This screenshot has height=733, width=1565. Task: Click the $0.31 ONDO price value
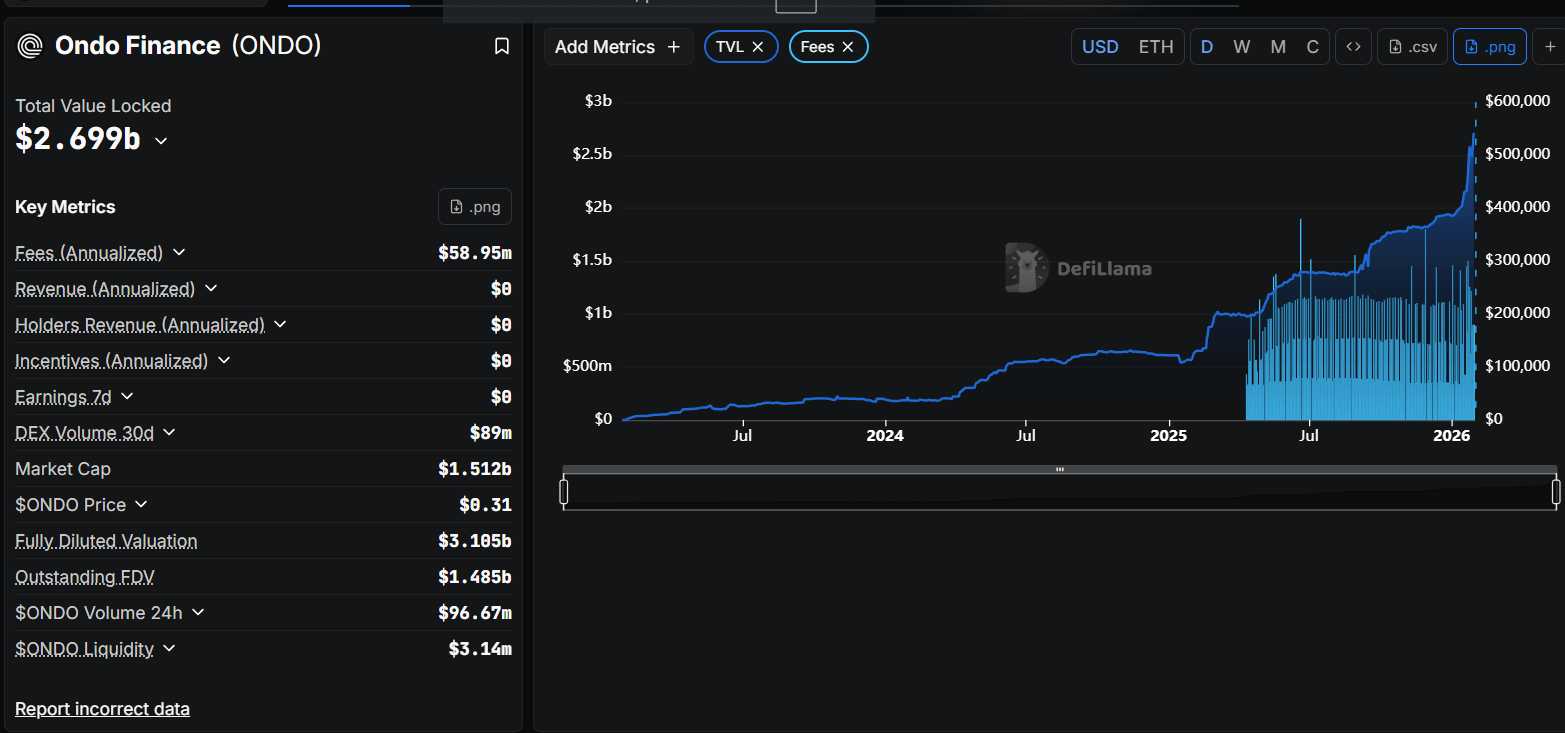click(x=485, y=505)
